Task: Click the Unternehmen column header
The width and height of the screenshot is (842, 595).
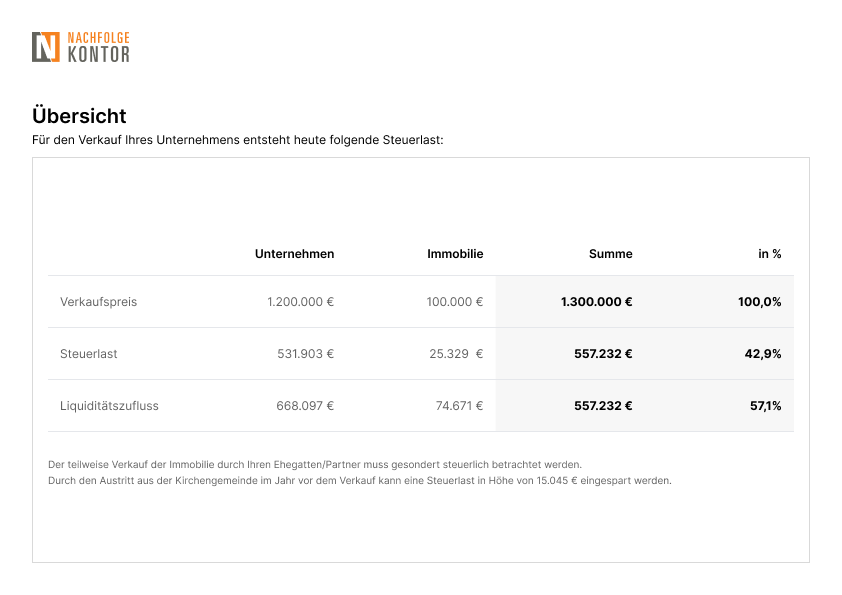Action: pos(294,254)
